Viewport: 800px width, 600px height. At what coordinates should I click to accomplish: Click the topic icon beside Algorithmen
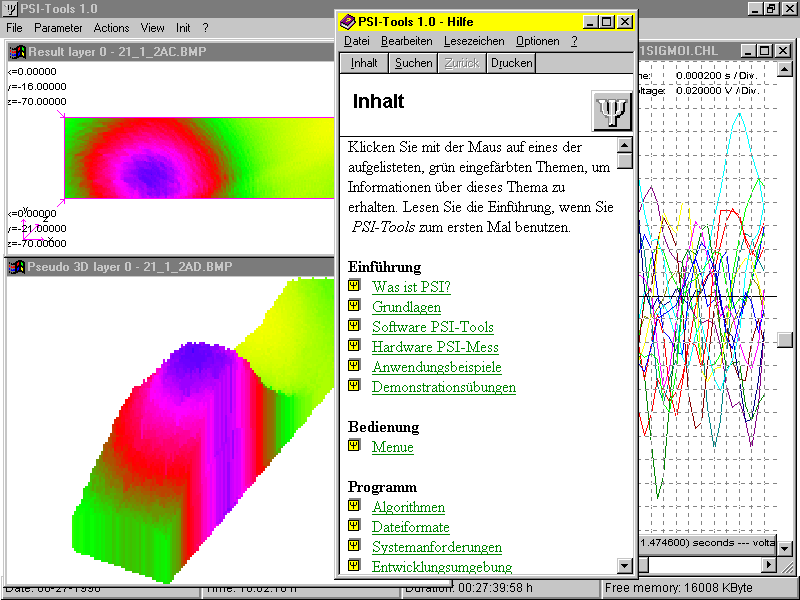[354, 506]
